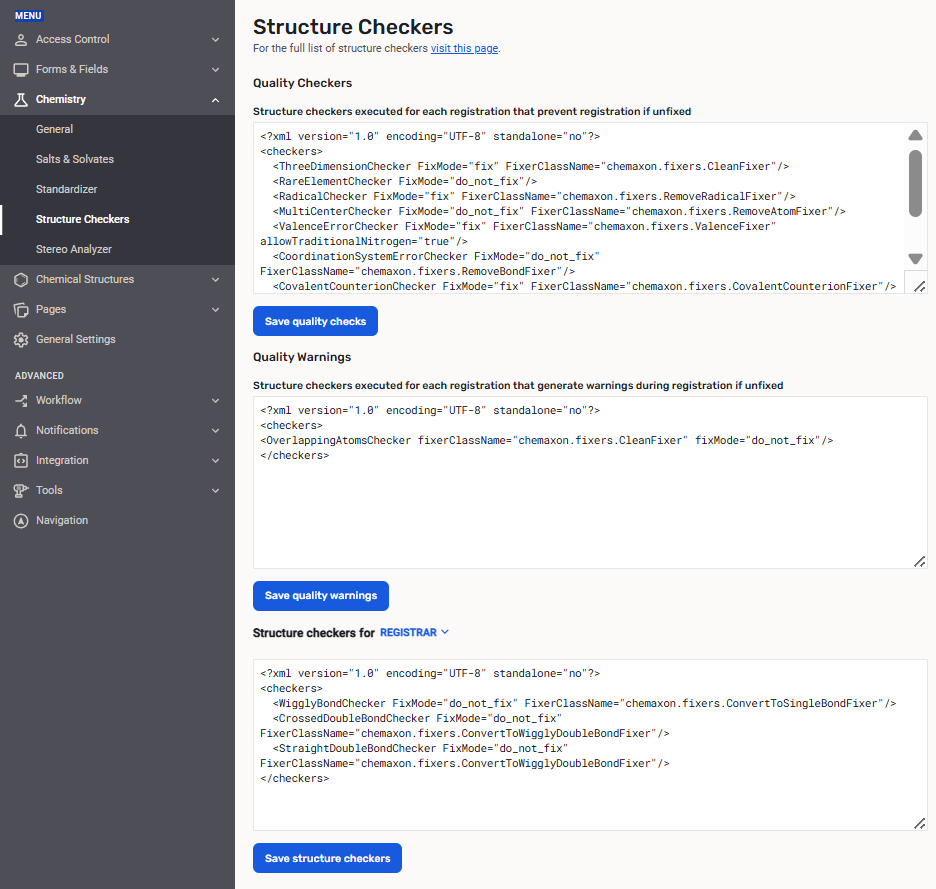Click the Notifications bell icon
Viewport: 936px width, 889px height.
coord(21,431)
